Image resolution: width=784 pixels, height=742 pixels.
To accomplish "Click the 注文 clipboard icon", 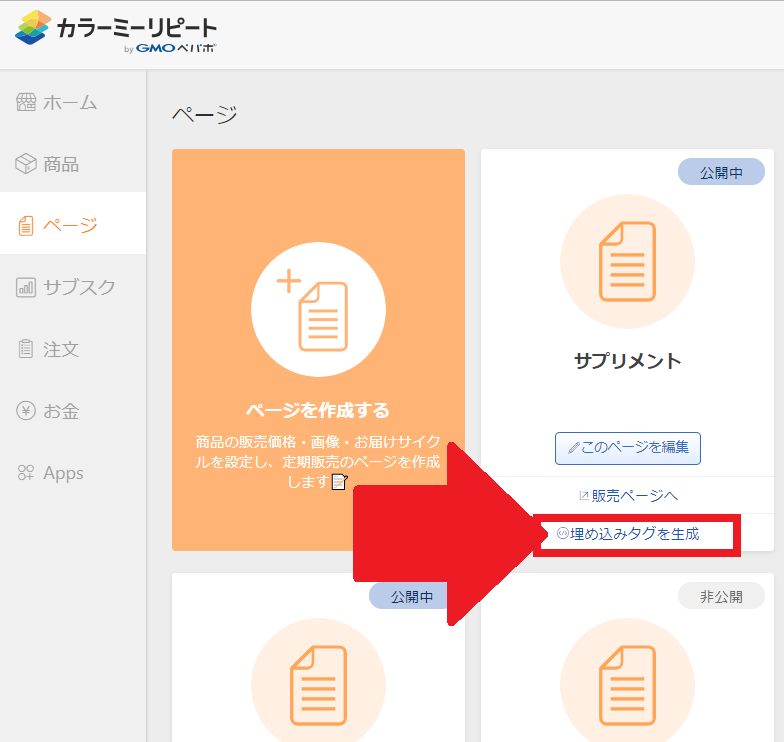I will (26, 349).
